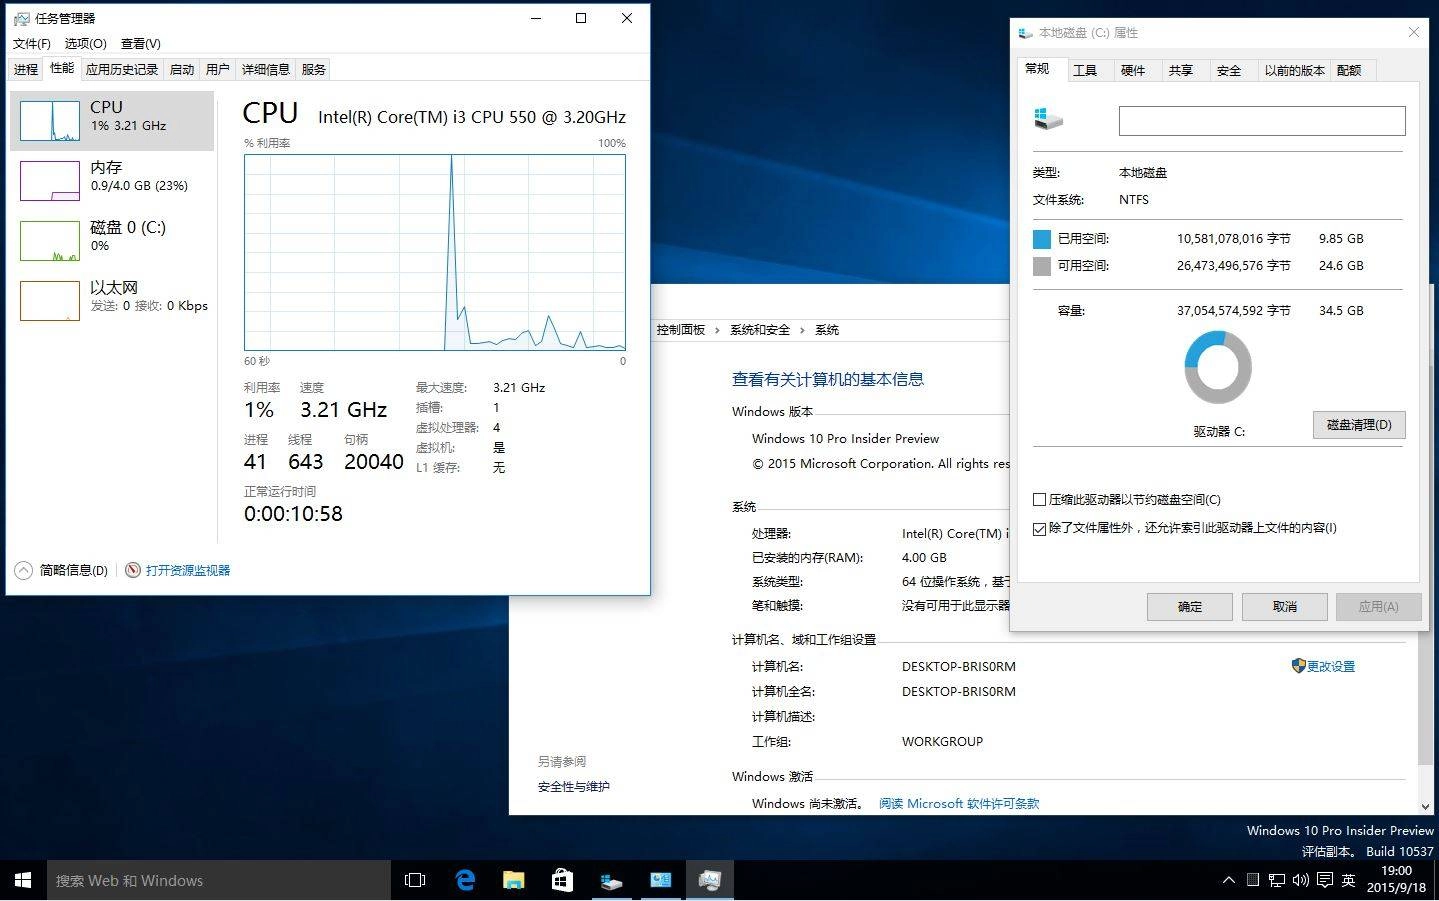This screenshot has width=1439, height=901.
Task: Select the Ethernet (以太网) performance item
Action: point(112,300)
